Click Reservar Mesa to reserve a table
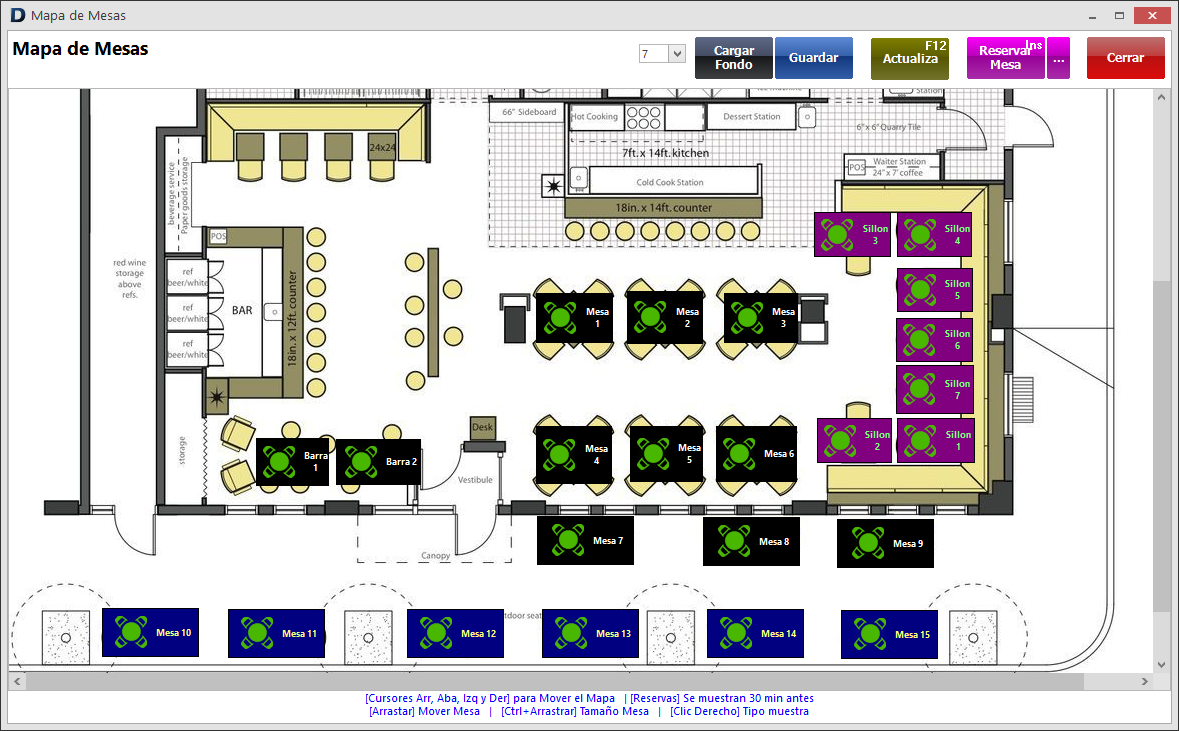Screen dimensions: 1179x731 (1005, 58)
